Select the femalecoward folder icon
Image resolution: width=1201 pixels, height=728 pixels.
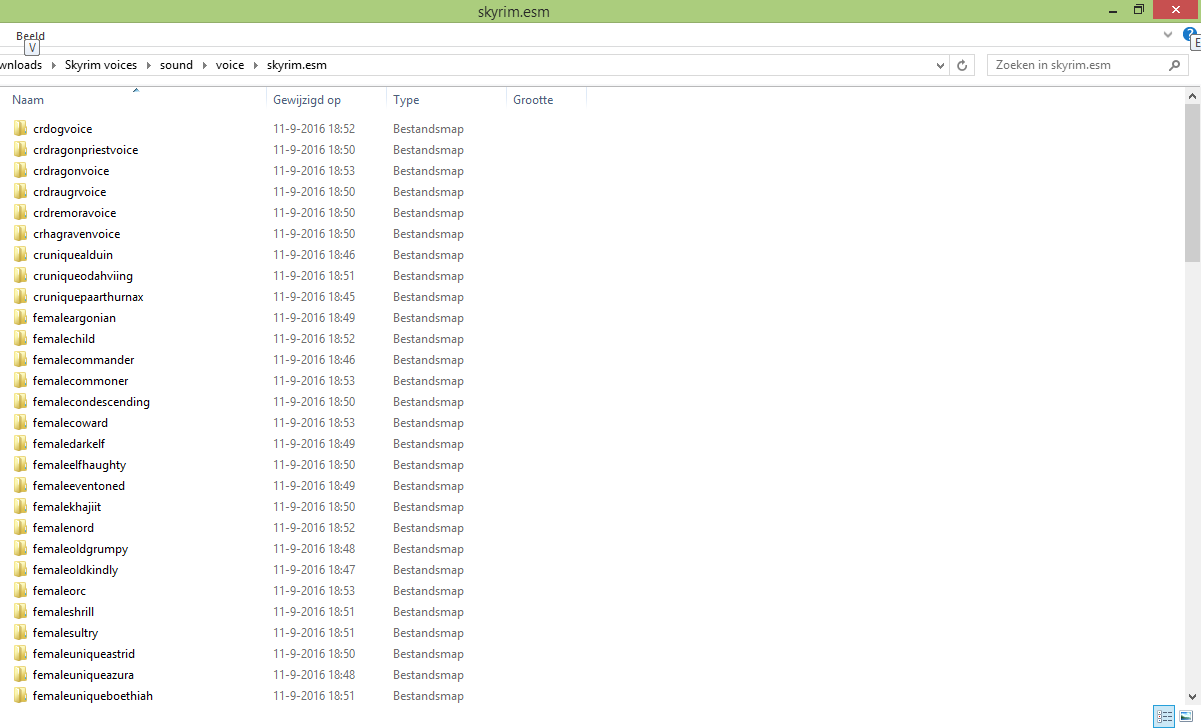click(20, 423)
